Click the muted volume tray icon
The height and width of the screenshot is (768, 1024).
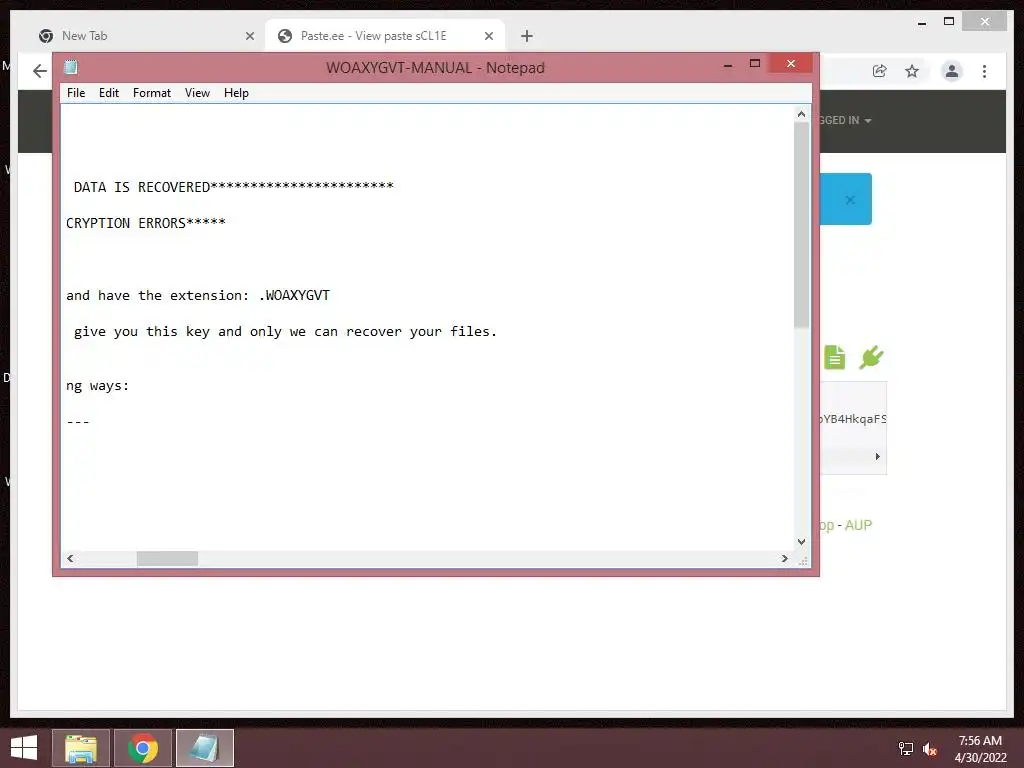coord(930,748)
